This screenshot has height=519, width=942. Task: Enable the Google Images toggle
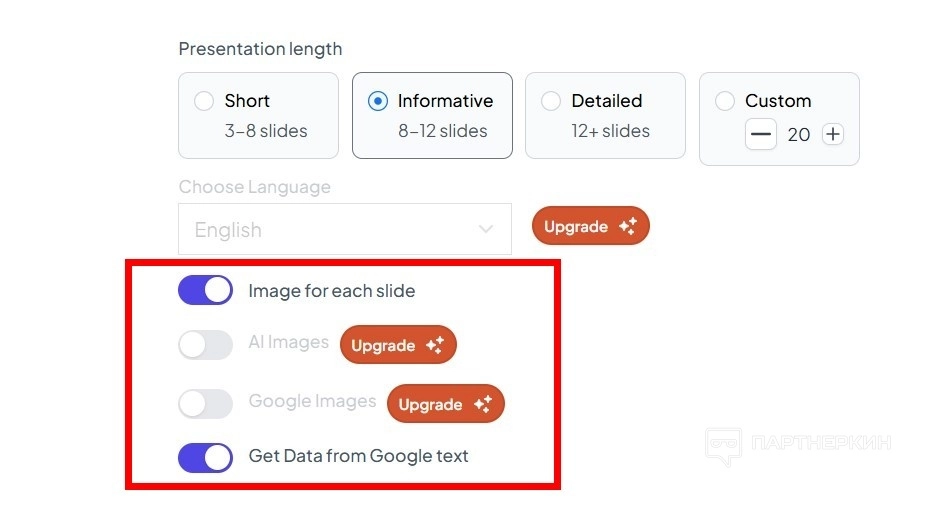coord(205,404)
